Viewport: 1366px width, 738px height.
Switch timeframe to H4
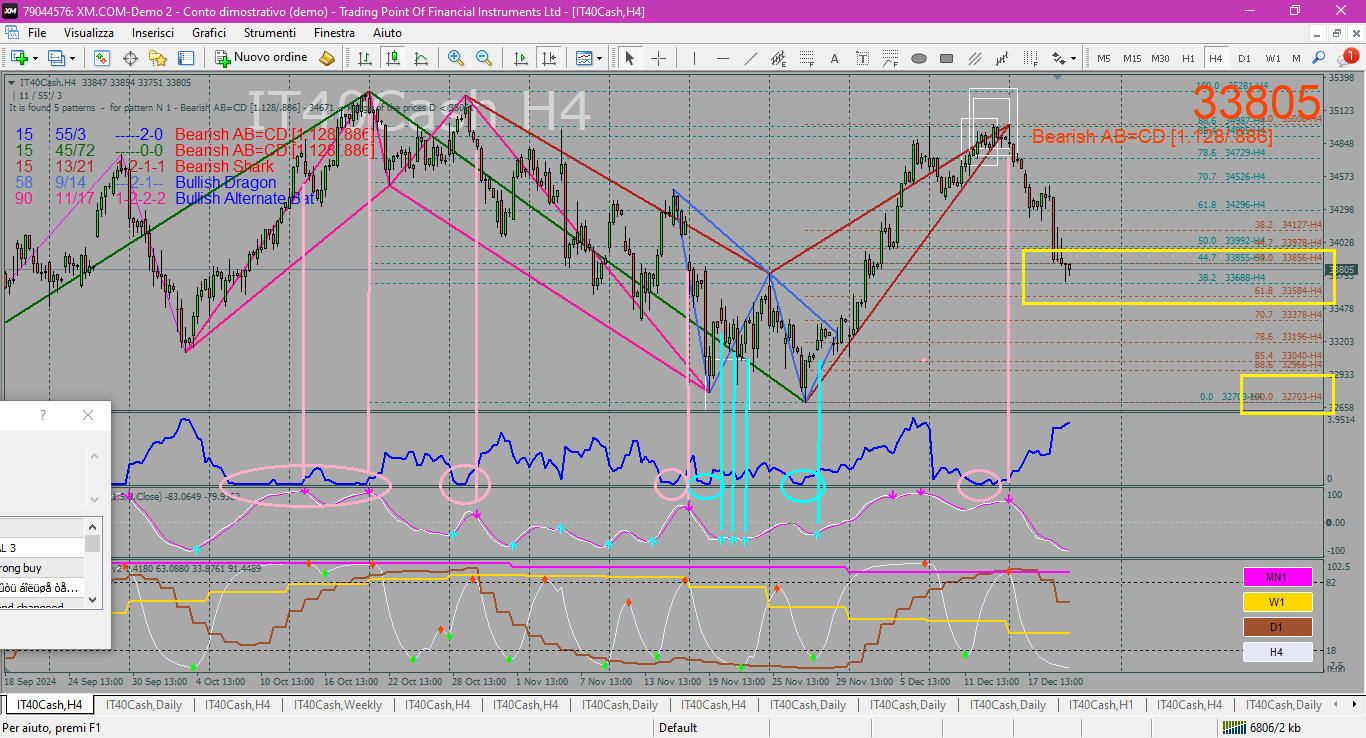1216,58
